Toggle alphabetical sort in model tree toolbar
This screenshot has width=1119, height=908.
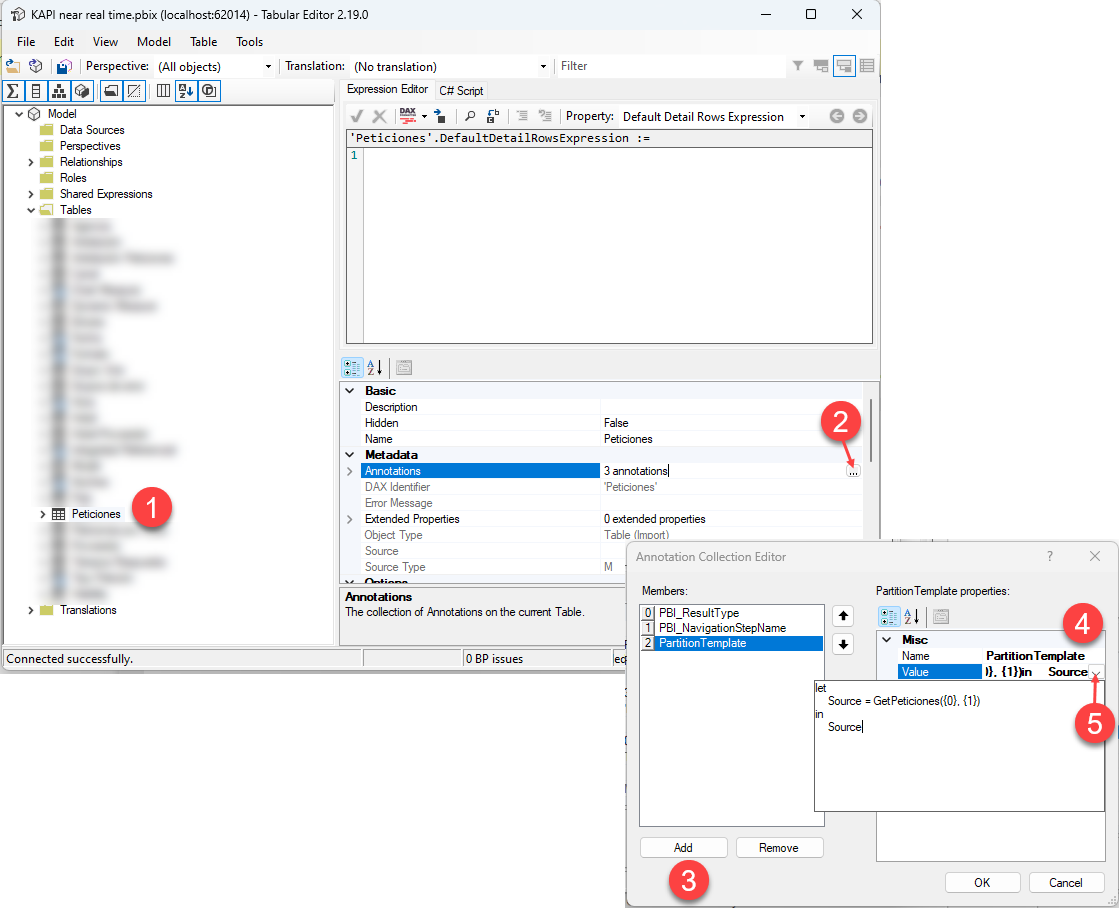(x=186, y=91)
